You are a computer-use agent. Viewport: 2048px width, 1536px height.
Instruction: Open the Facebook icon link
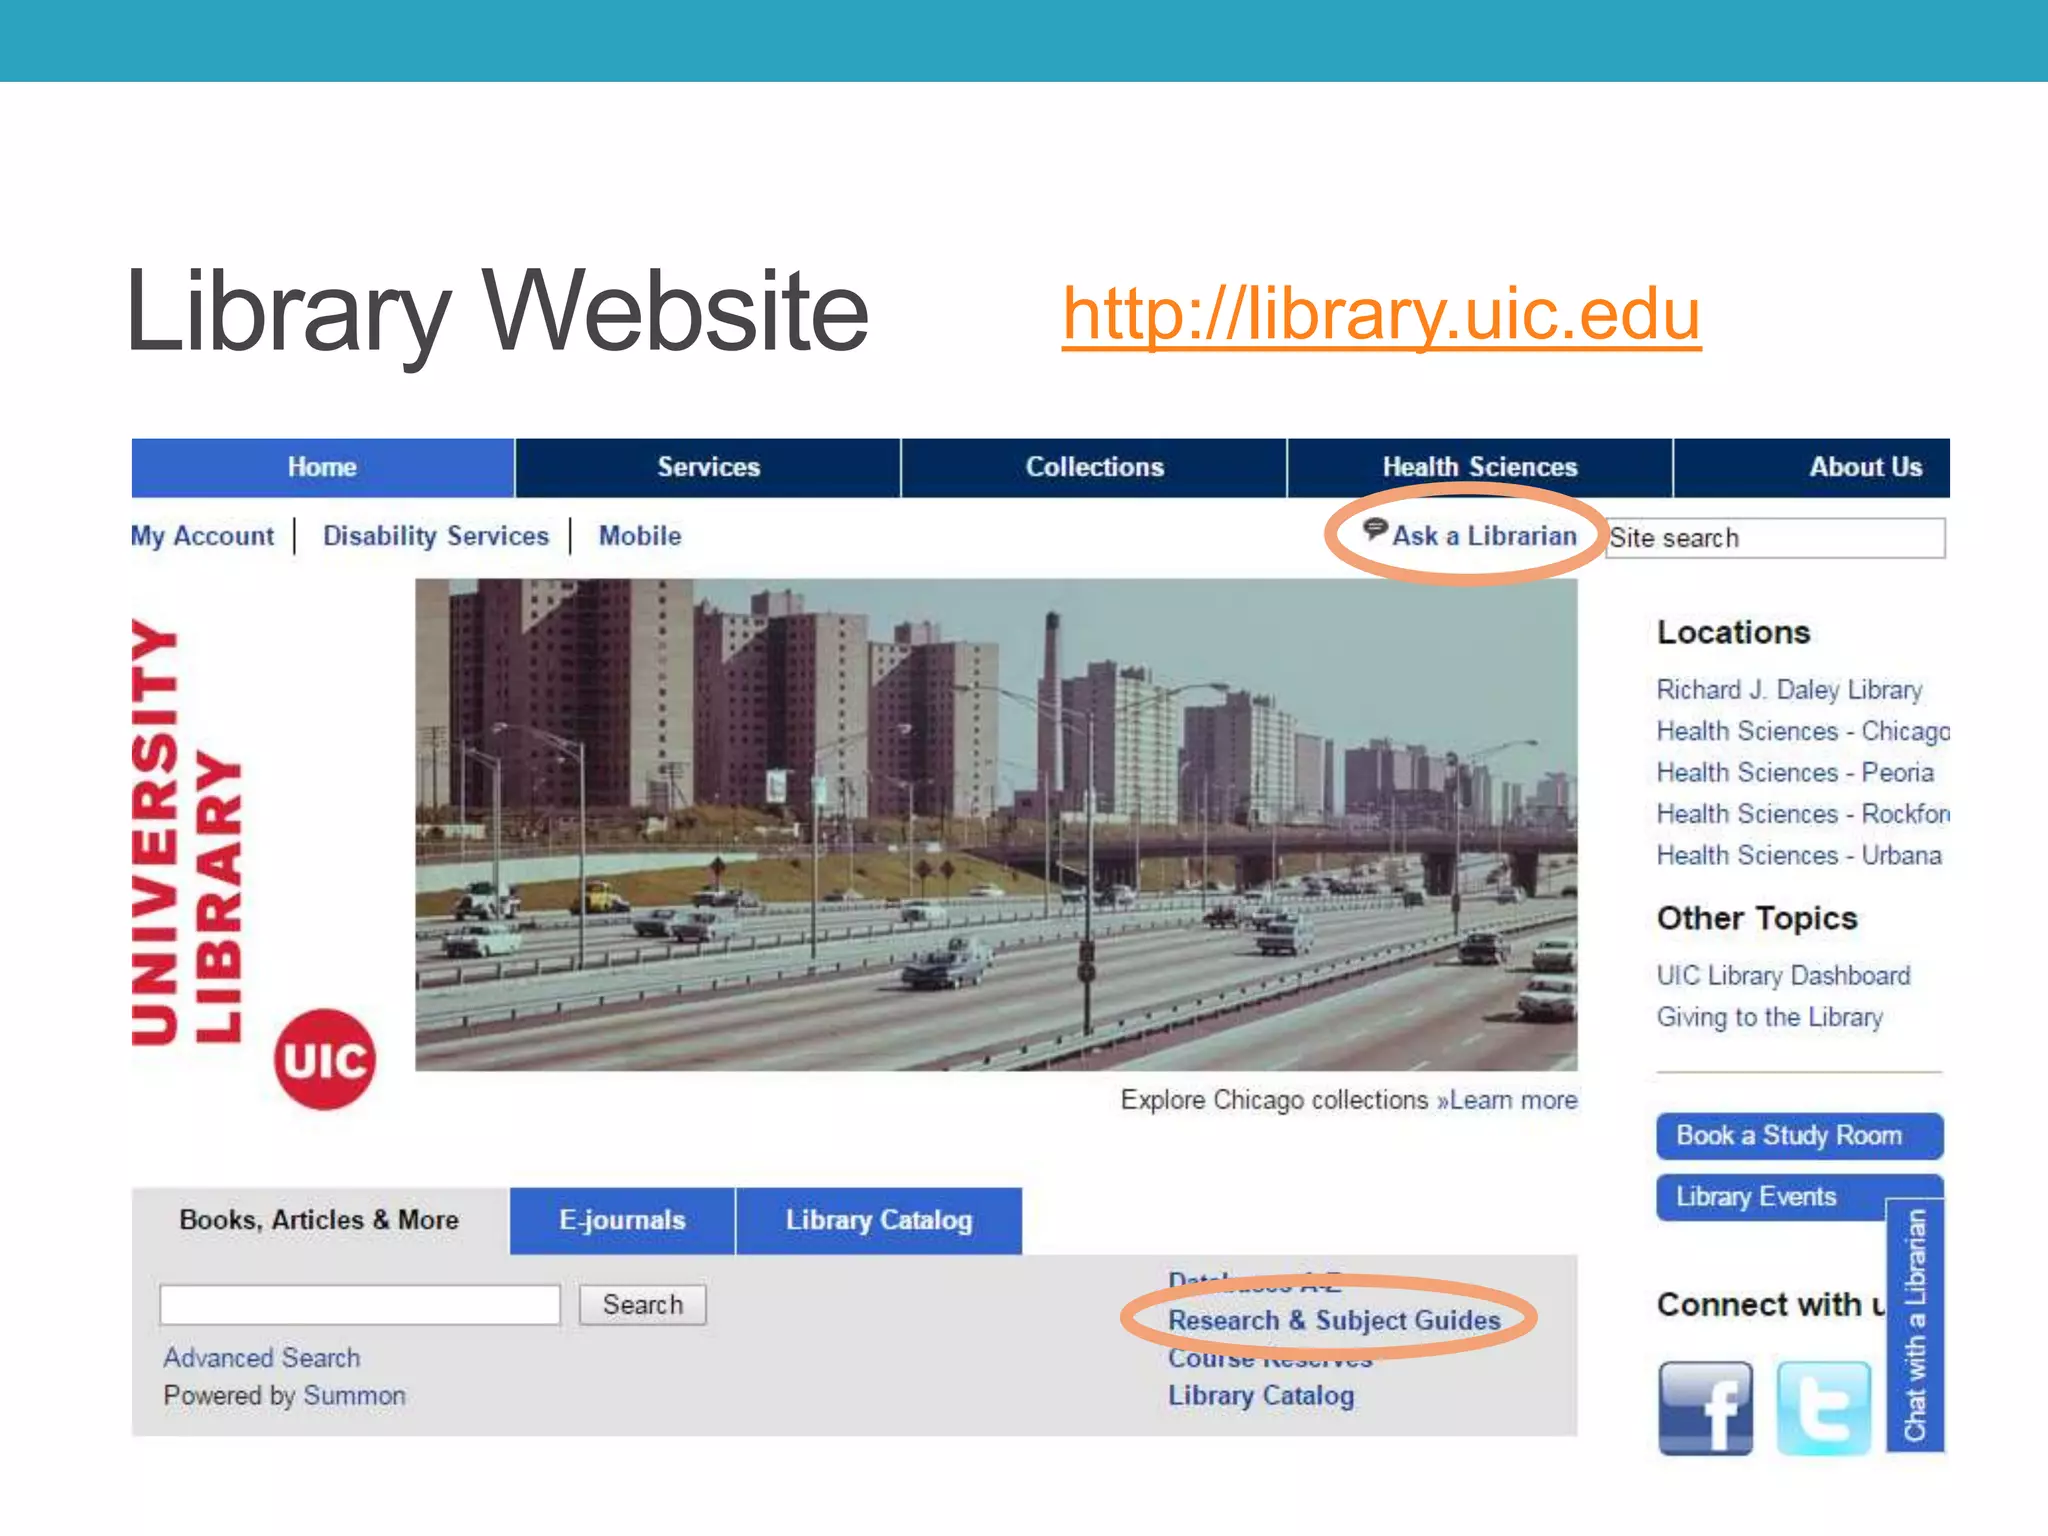(1705, 1407)
